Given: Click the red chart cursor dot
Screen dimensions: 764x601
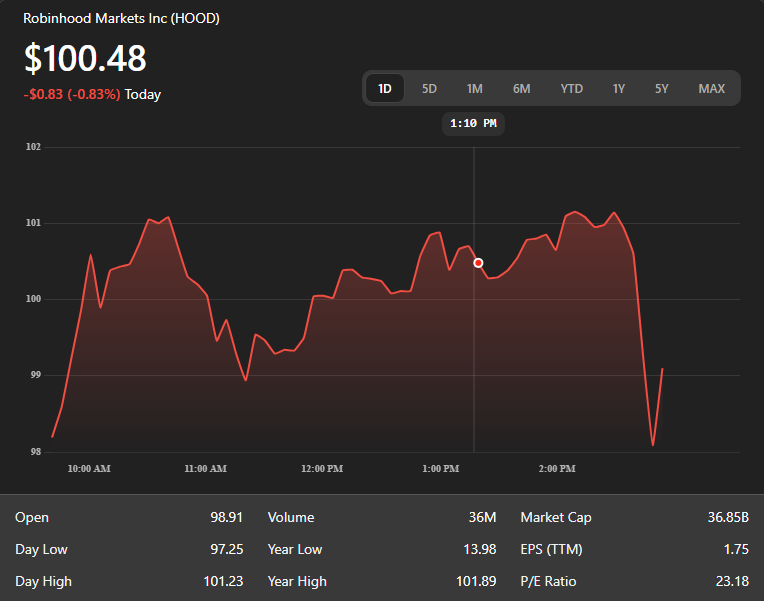Looking at the screenshot, I should point(478,263).
